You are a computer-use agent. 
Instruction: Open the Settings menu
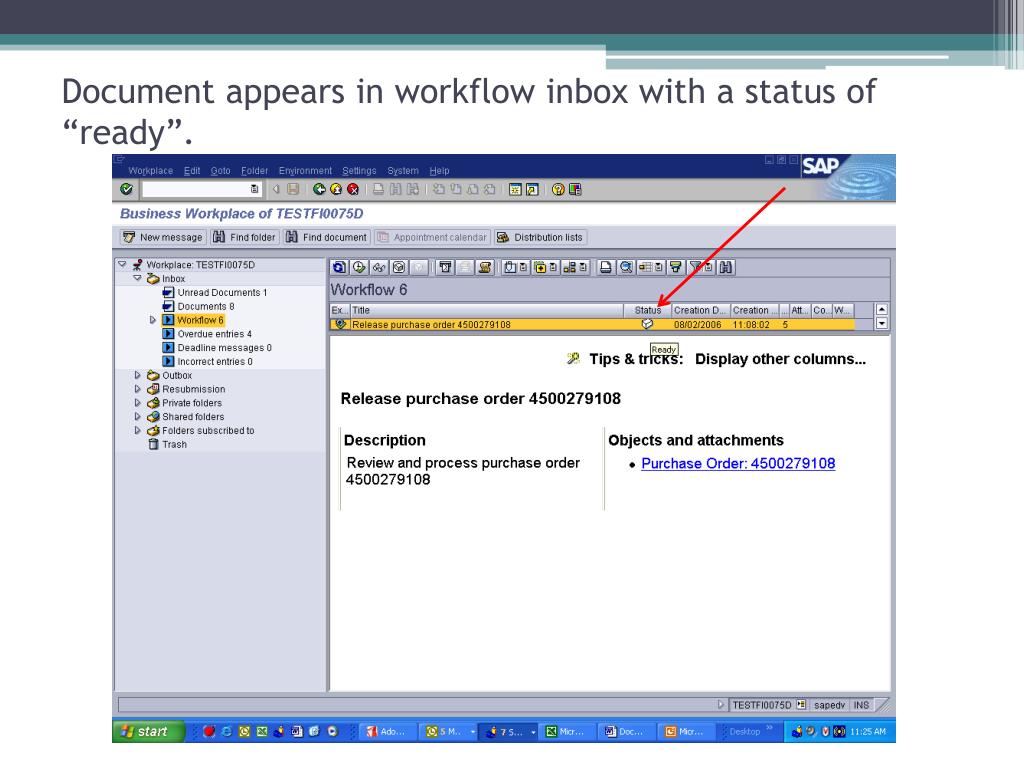pyautogui.click(x=359, y=170)
